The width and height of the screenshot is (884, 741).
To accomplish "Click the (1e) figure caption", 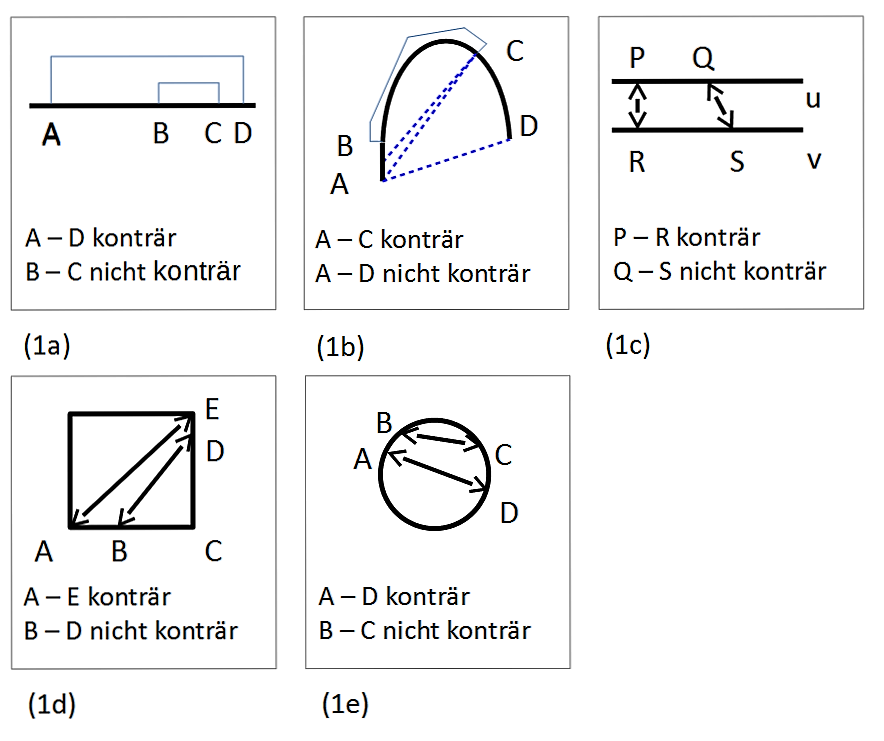I will pos(345,704).
